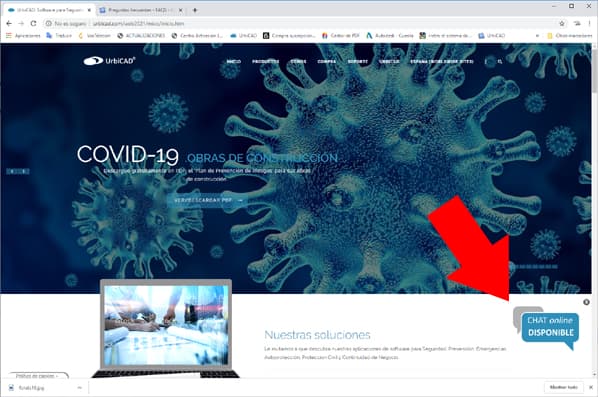Open the Autodesk Cuenta bookmark
The image size is (598, 397).
(x=390, y=35)
